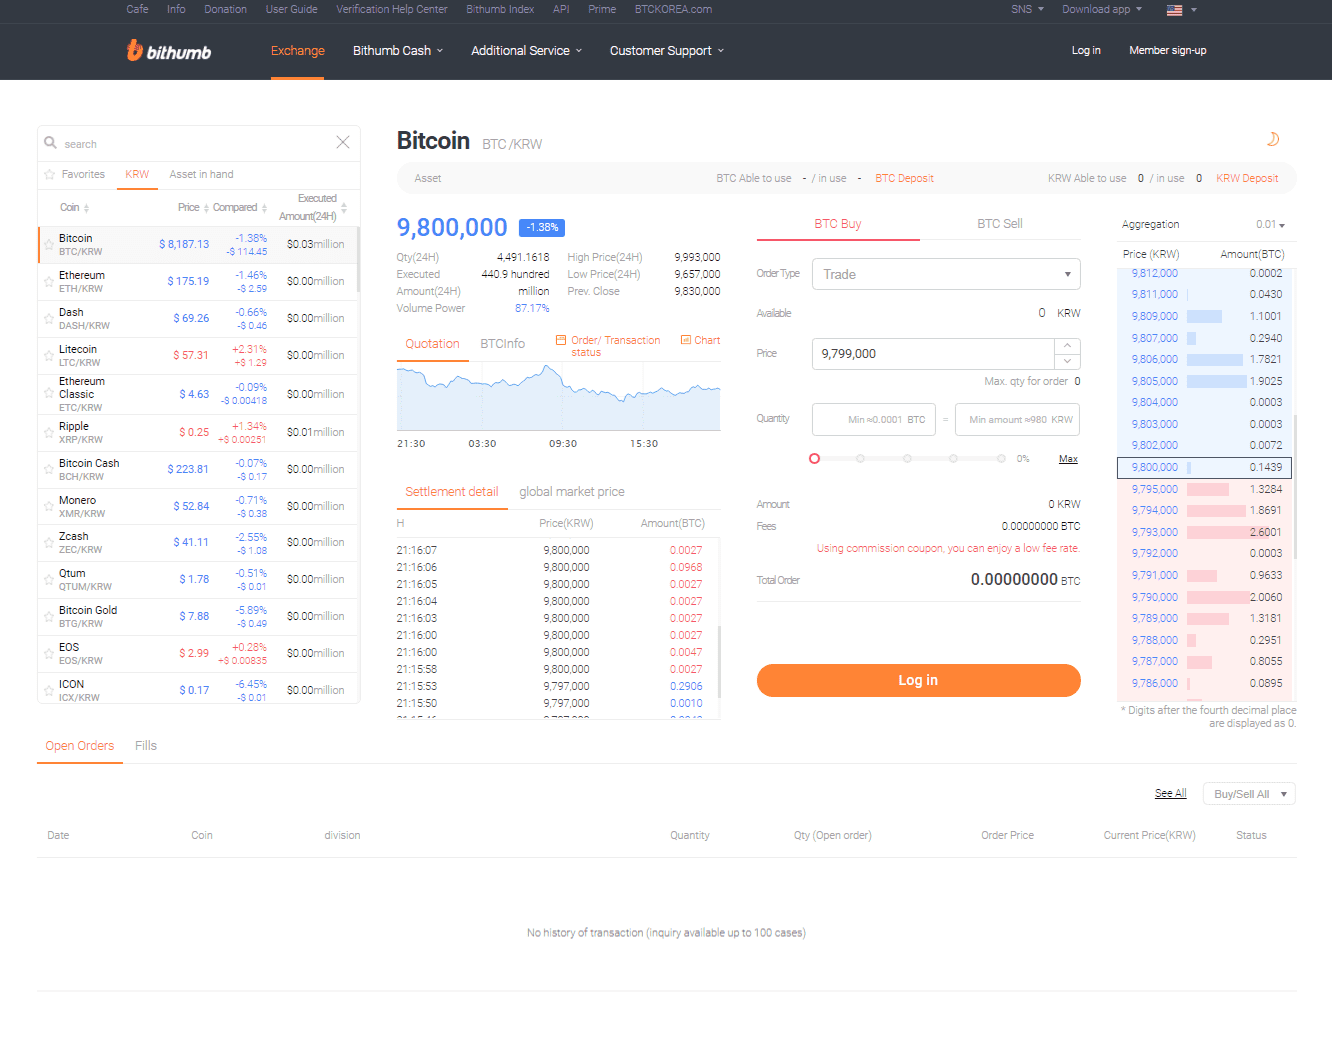
Task: Decrease price with stepper down arrow
Action: 1067,361
